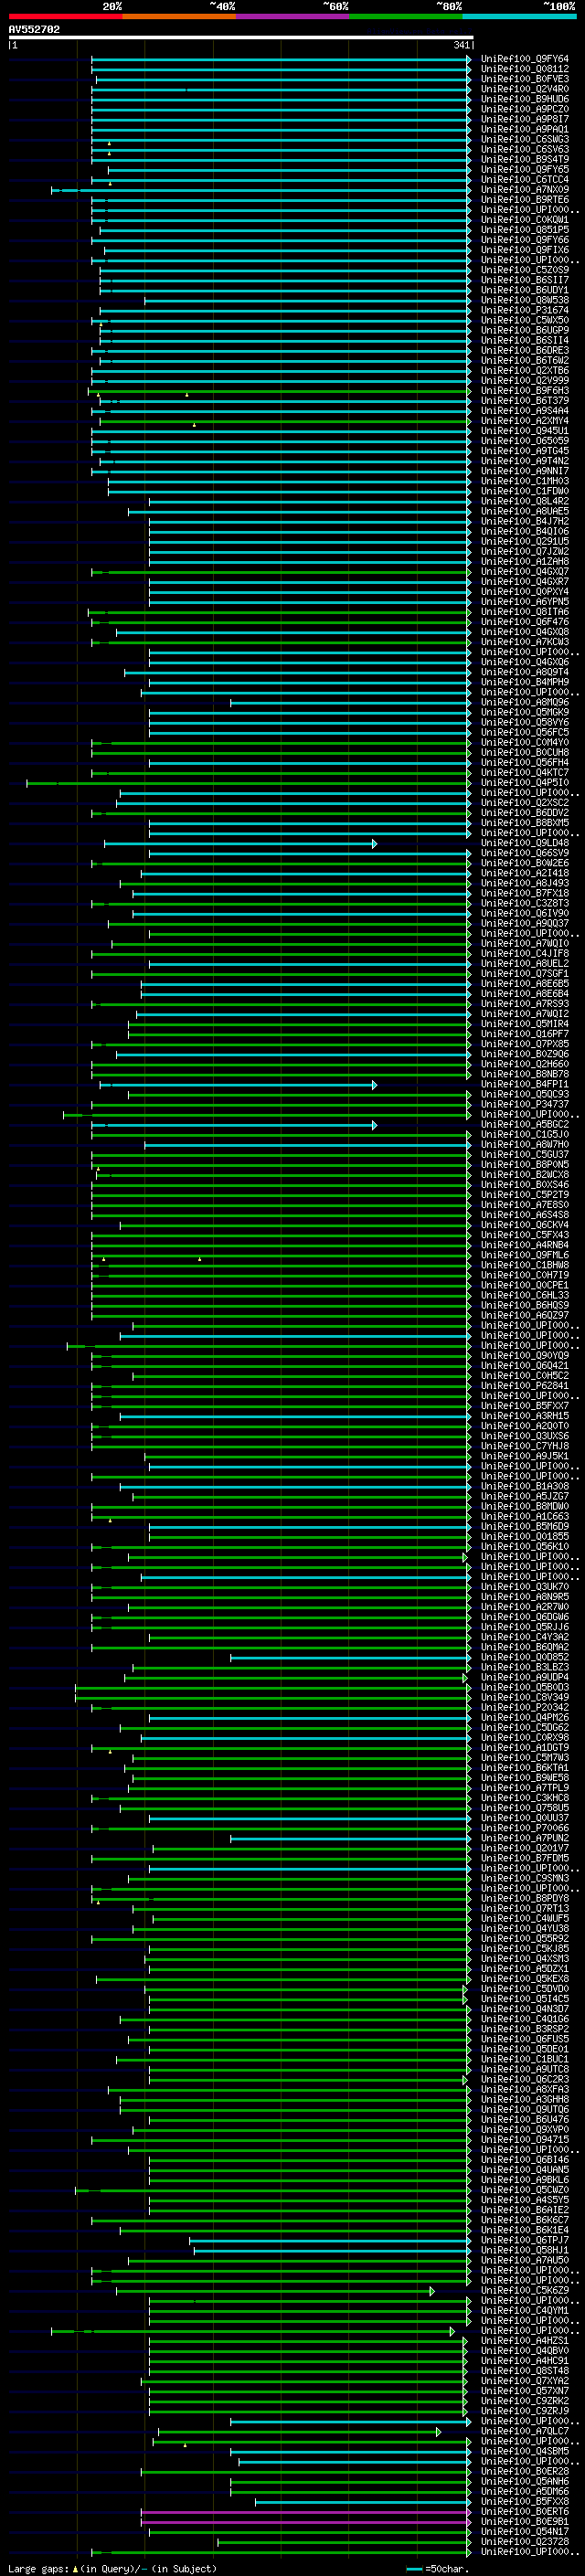Screen dimensions: 585x2576
Task: Select the UniRef100_B6UDY1 label
Action: click(x=524, y=290)
